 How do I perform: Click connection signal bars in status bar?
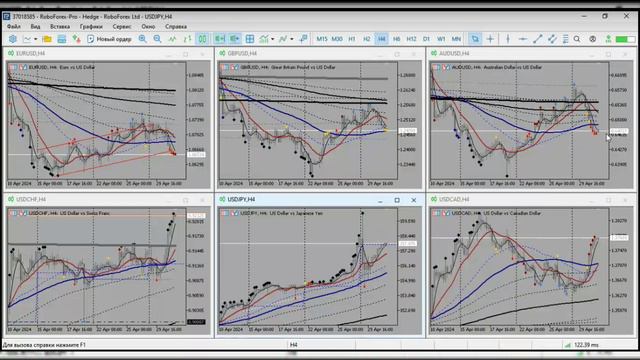(x=568, y=345)
